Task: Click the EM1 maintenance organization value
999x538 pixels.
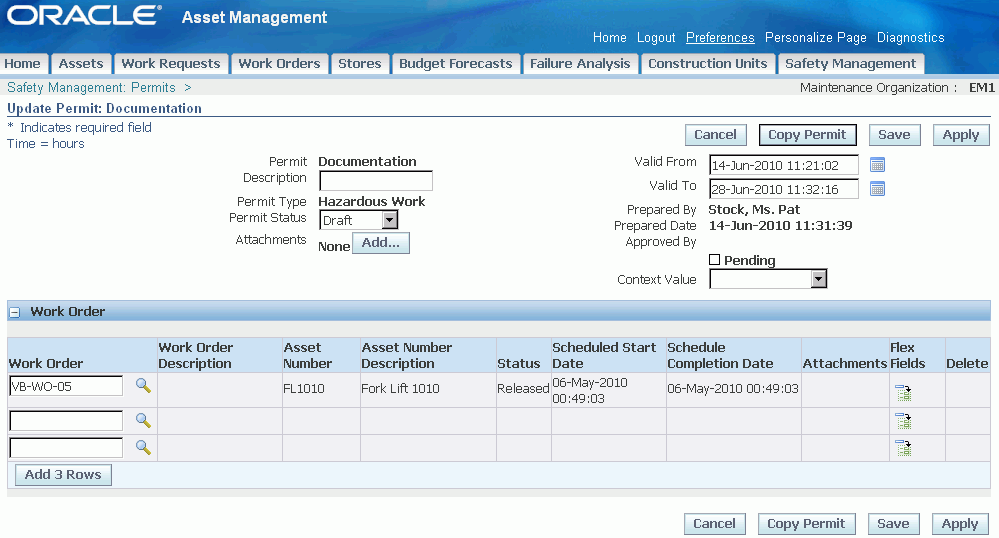Action: (981, 87)
